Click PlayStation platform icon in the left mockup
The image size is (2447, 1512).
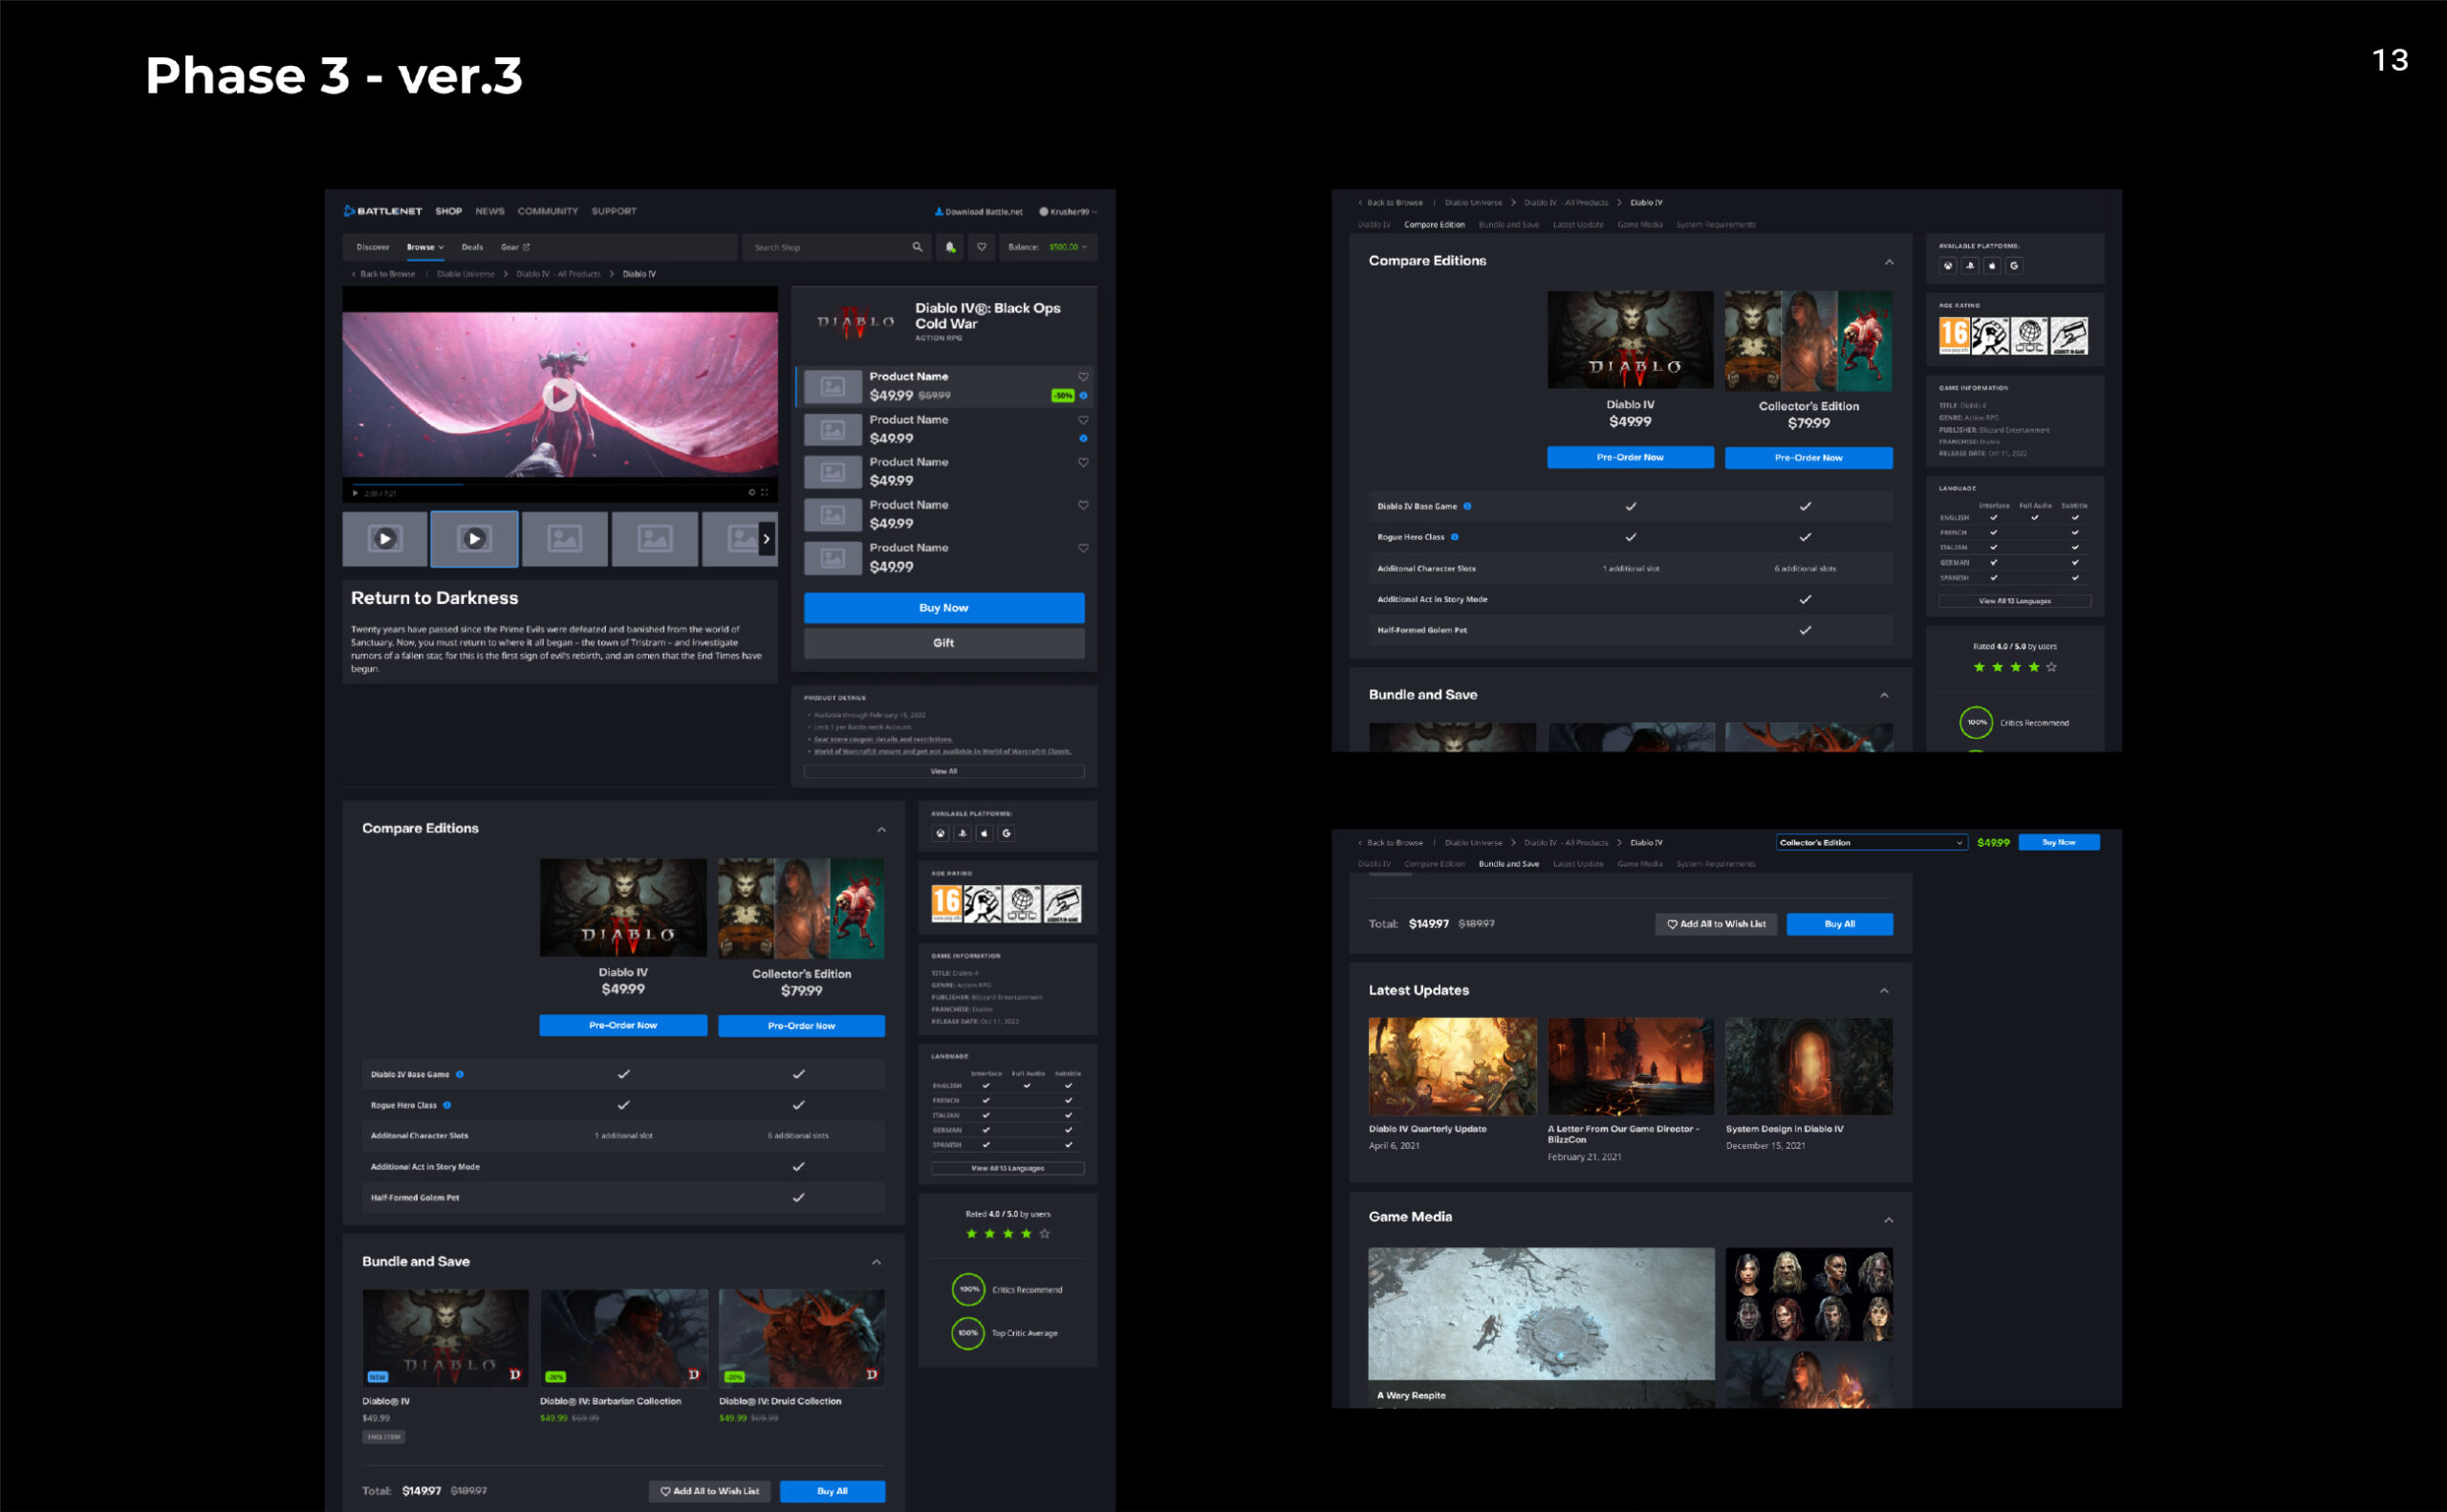(963, 833)
